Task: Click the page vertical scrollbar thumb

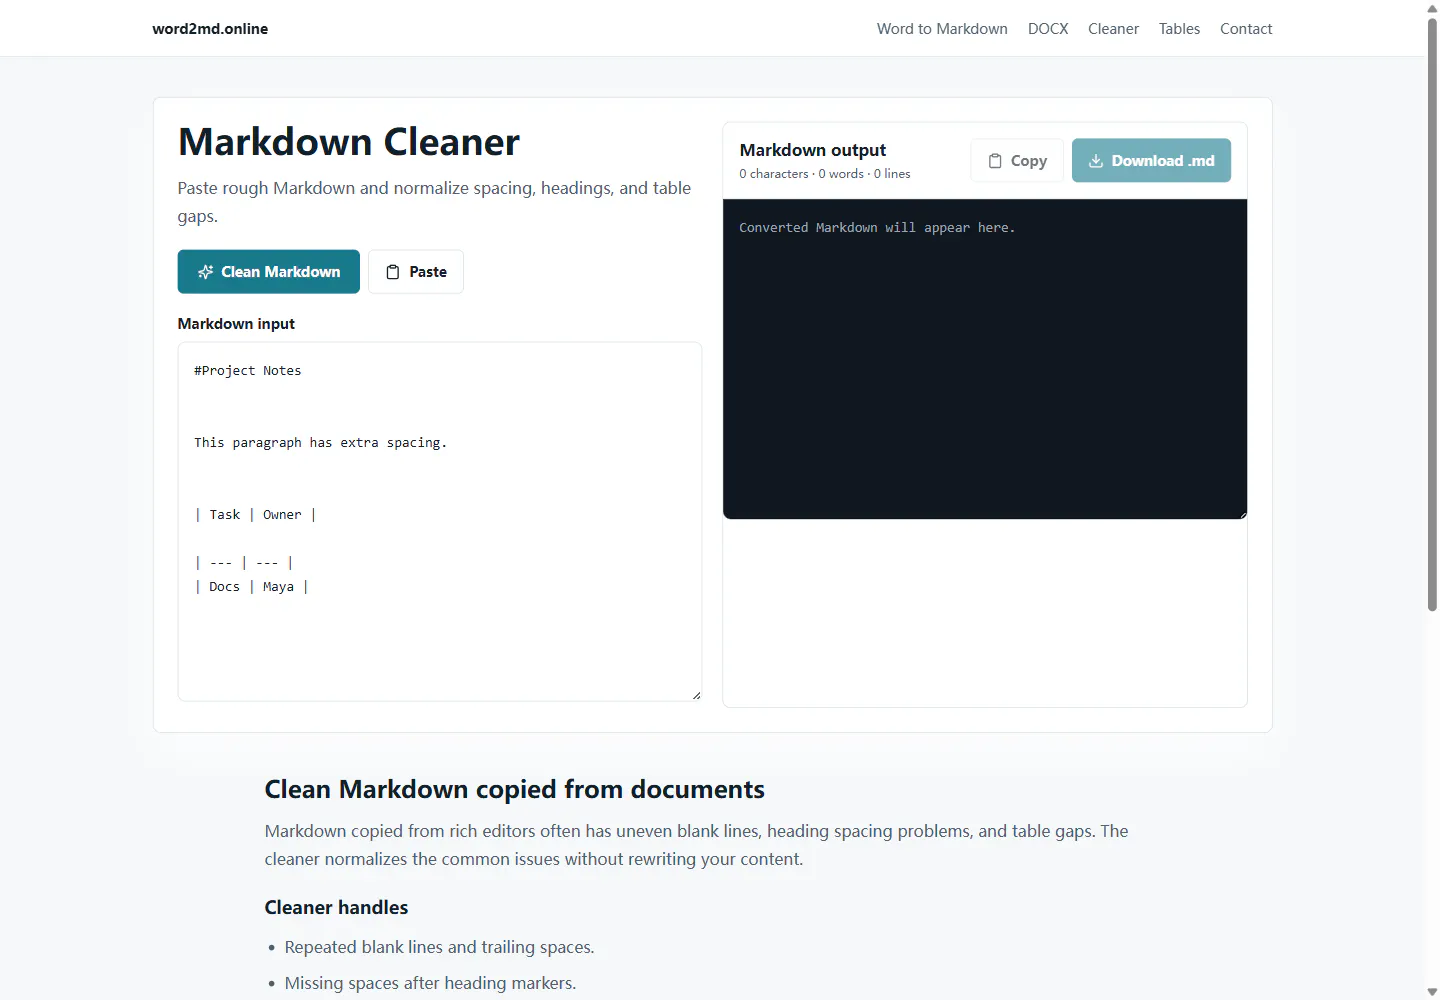Action: click(x=1432, y=314)
